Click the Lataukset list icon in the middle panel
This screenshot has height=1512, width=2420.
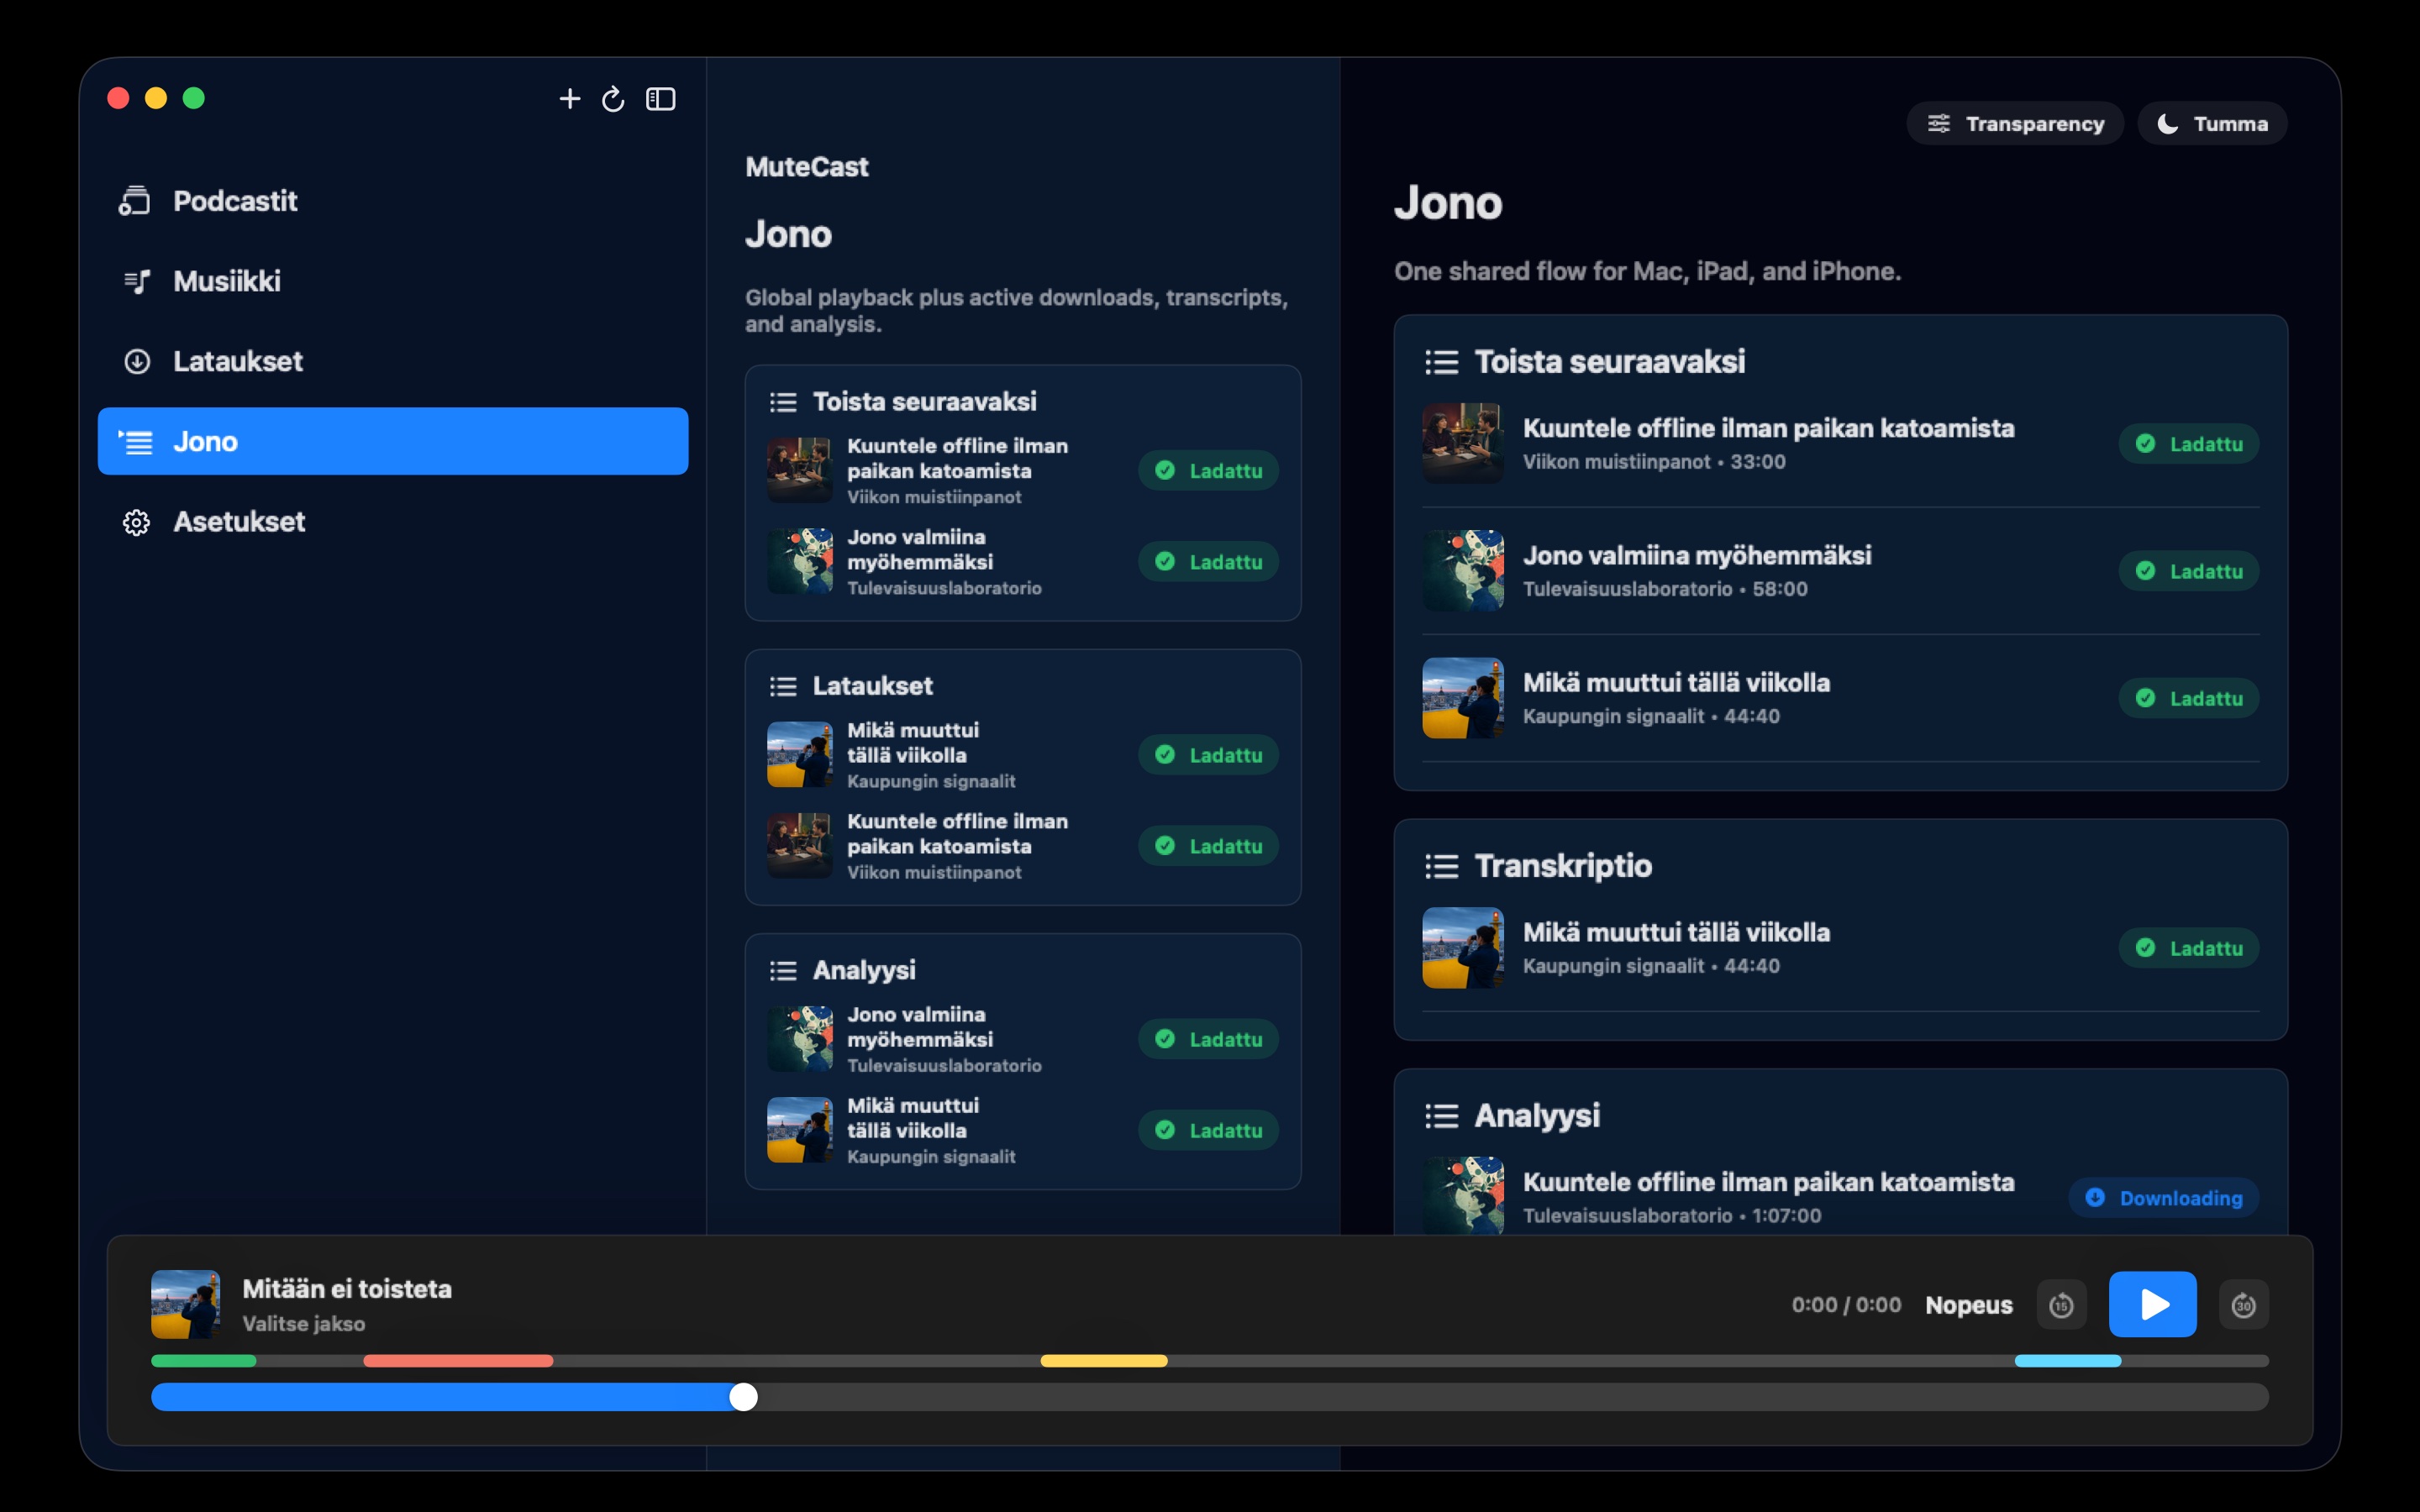coord(783,686)
